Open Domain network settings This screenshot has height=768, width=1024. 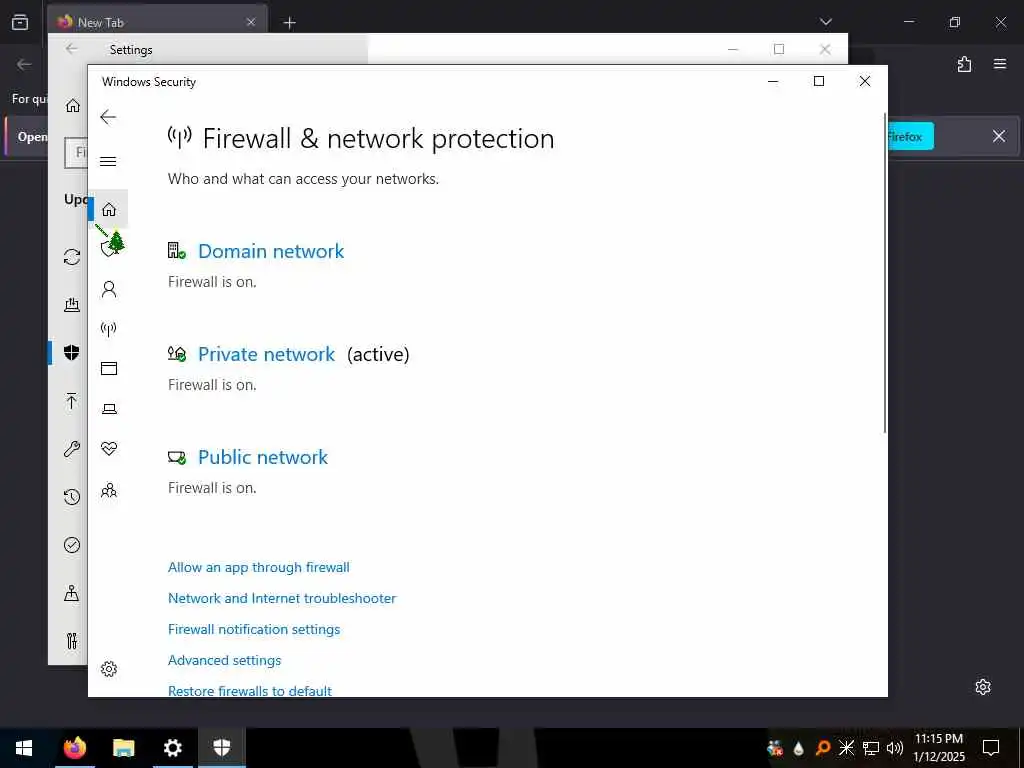click(x=271, y=251)
